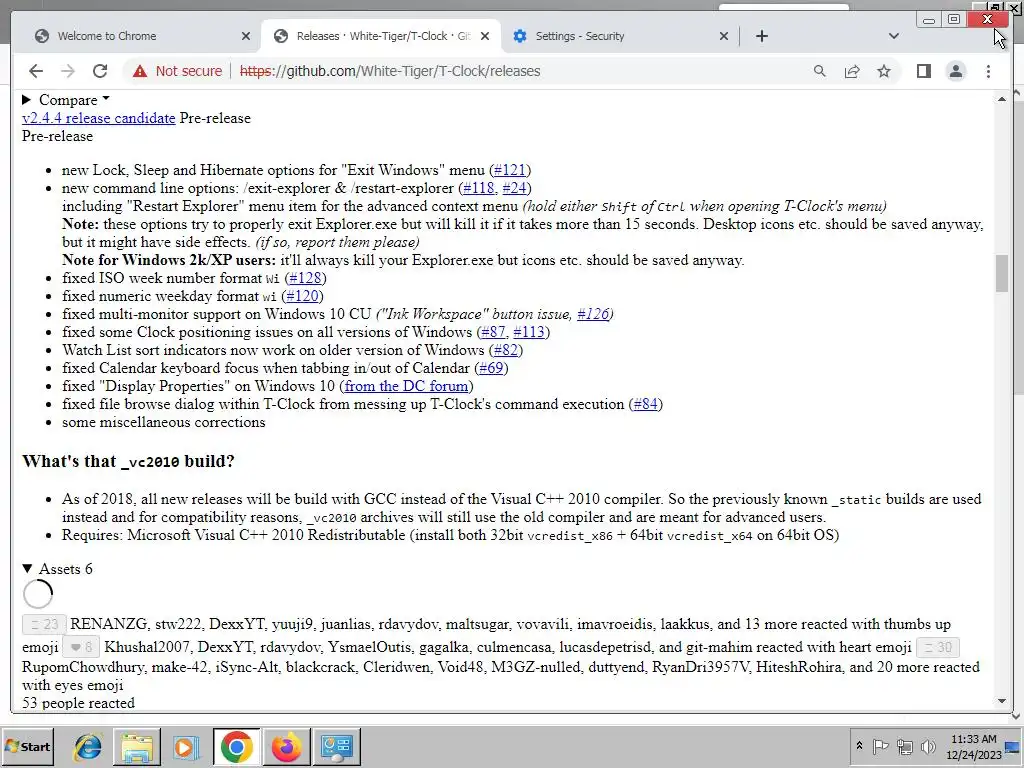The height and width of the screenshot is (768, 1024).
Task: Click the loading spinner under Assets
Action: [x=38, y=594]
